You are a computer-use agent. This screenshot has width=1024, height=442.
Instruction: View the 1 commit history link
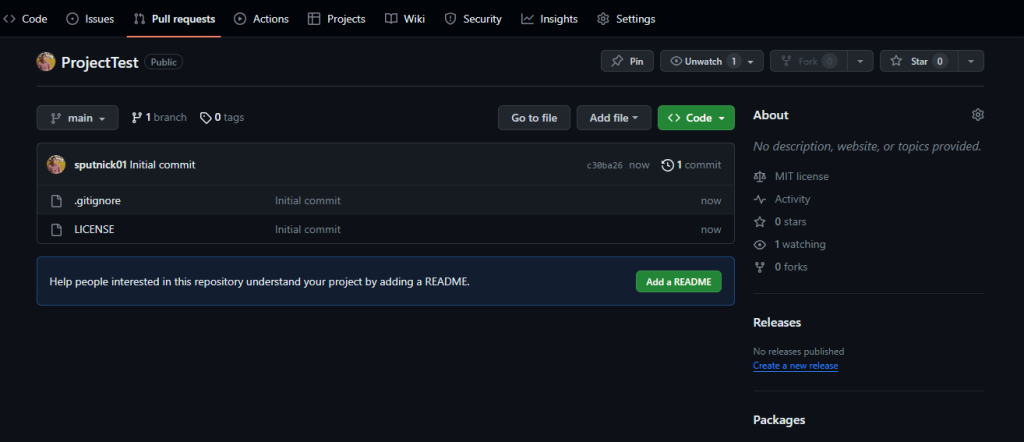click(691, 165)
